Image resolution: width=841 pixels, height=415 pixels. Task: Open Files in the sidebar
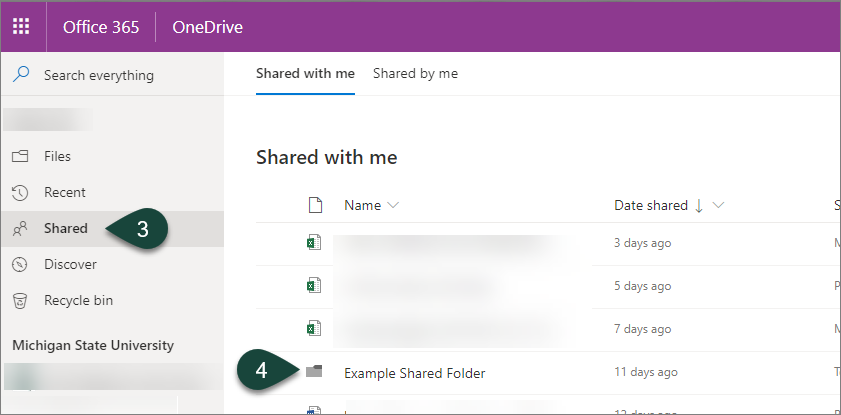pyautogui.click(x=112, y=157)
